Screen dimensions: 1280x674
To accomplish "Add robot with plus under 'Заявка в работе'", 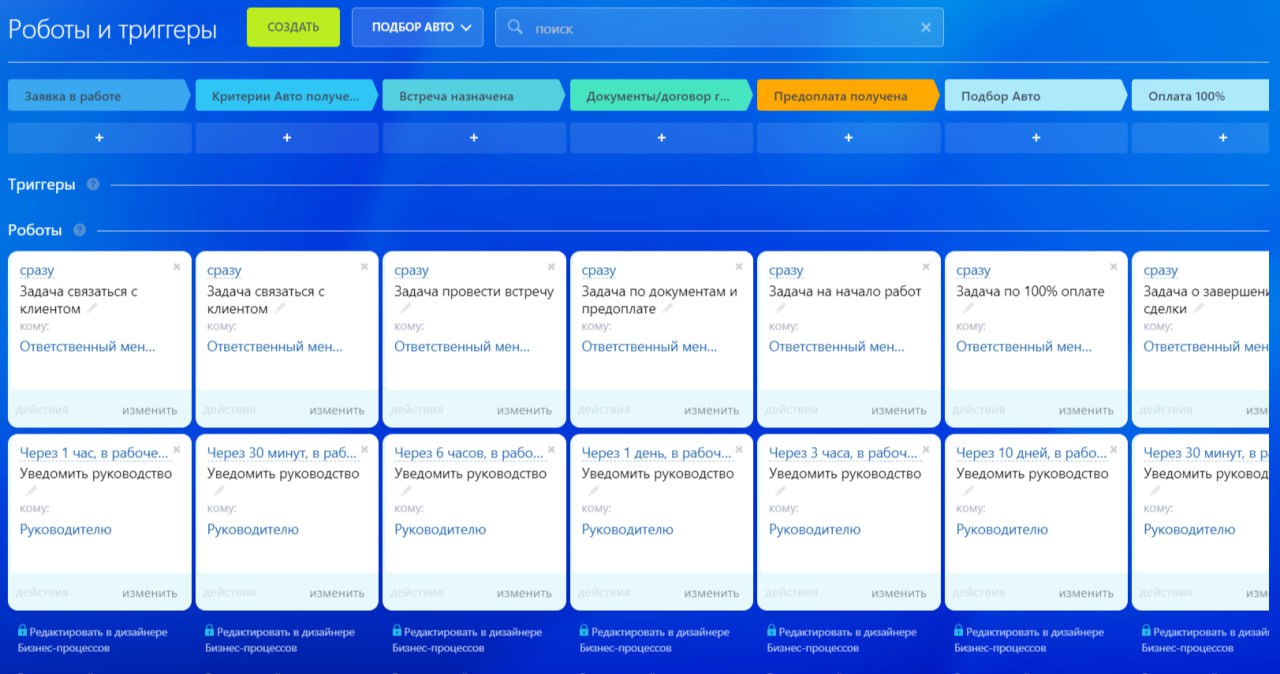I will click(99, 138).
